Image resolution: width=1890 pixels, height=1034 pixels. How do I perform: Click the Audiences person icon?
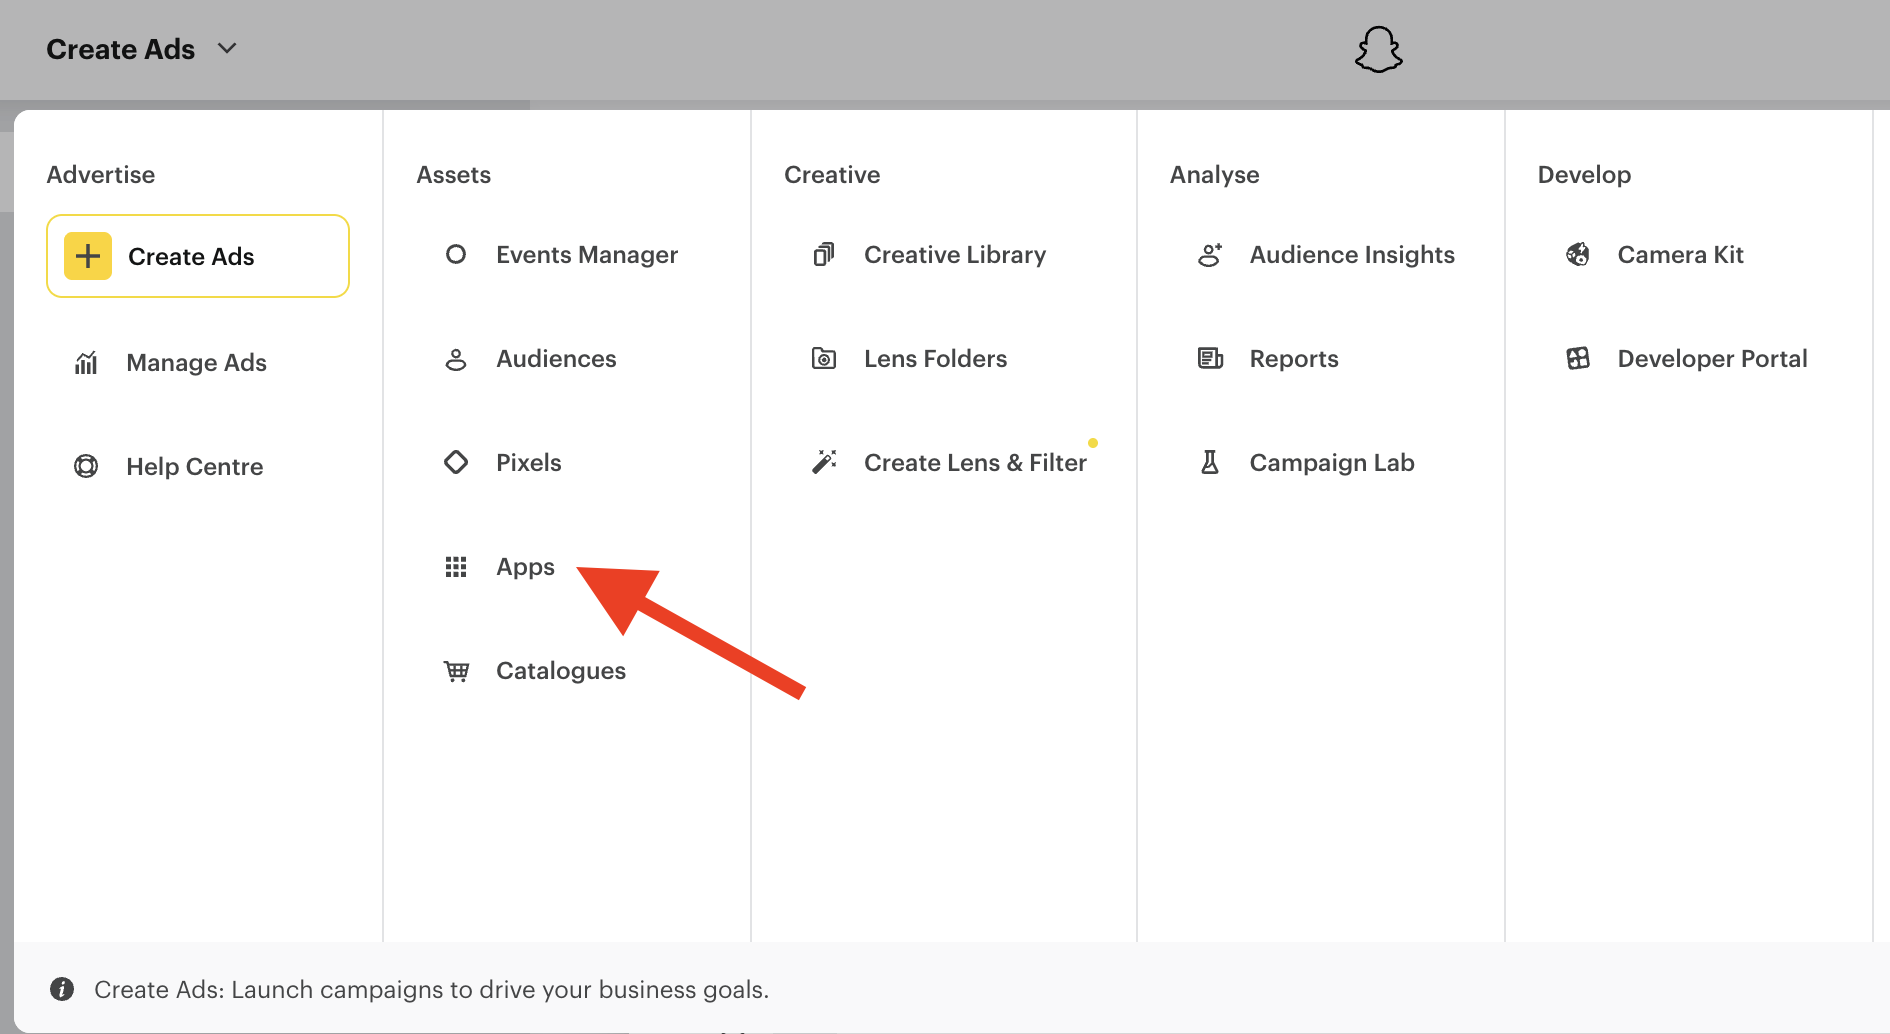click(456, 359)
